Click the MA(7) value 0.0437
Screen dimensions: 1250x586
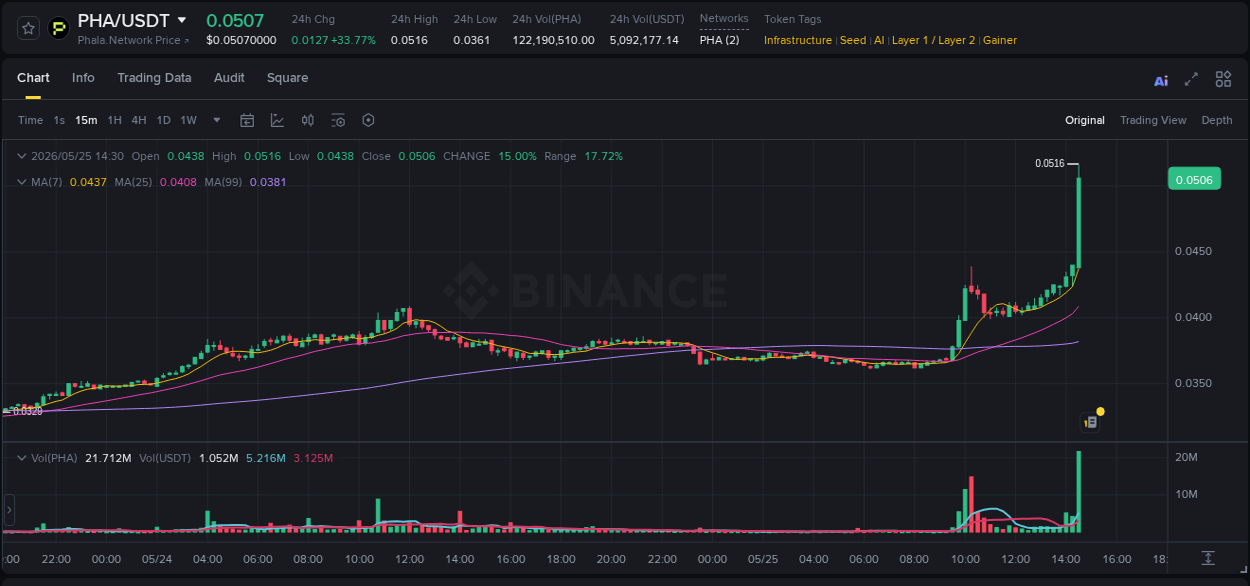tap(86, 182)
